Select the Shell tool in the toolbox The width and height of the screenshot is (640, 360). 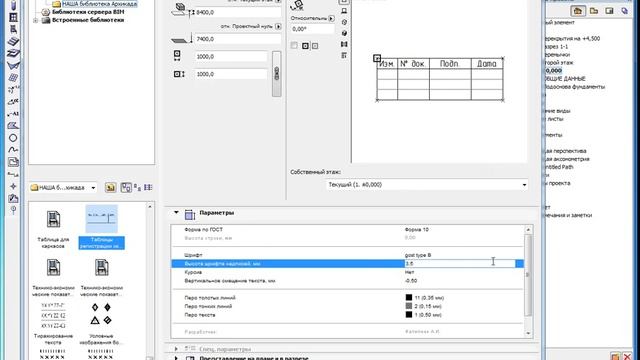coord(13,65)
